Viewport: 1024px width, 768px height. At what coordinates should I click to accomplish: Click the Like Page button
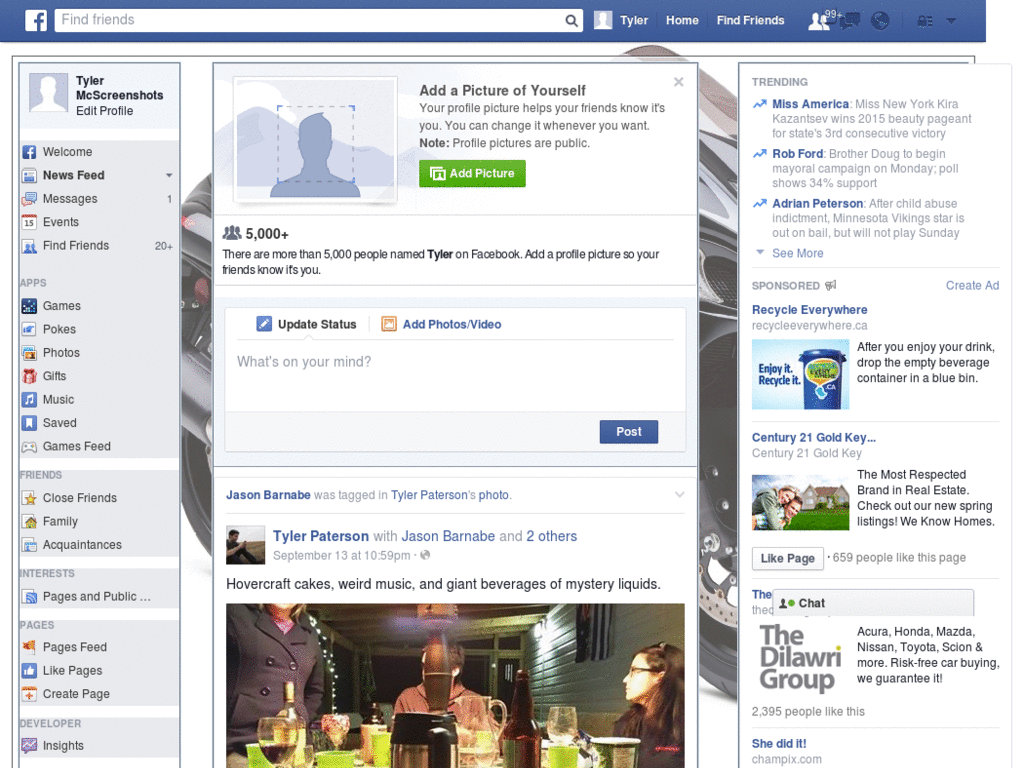pyautogui.click(x=788, y=558)
